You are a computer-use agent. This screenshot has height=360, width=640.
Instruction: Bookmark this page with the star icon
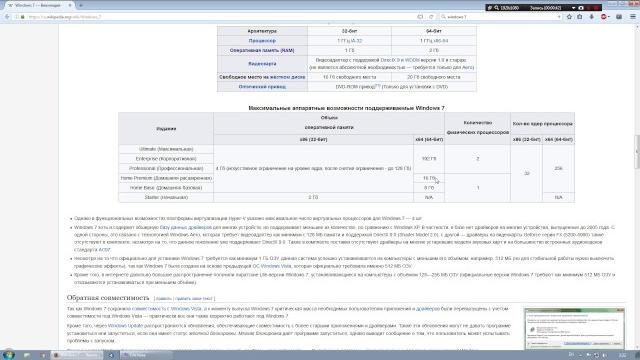pos(569,17)
